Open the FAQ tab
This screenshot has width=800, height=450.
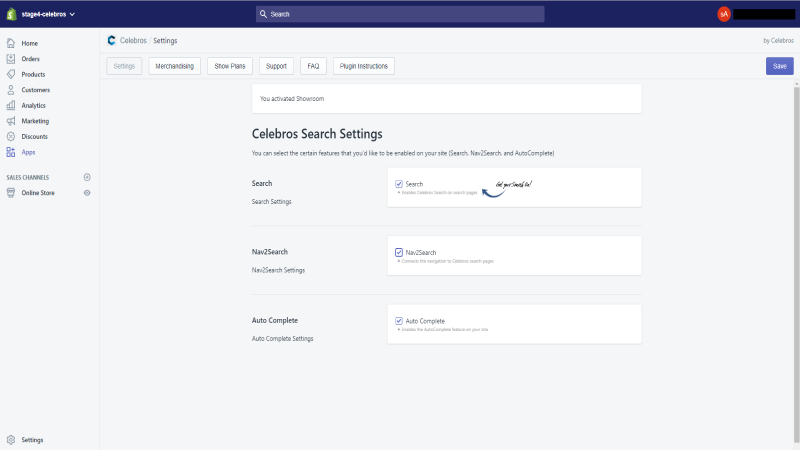pos(313,66)
